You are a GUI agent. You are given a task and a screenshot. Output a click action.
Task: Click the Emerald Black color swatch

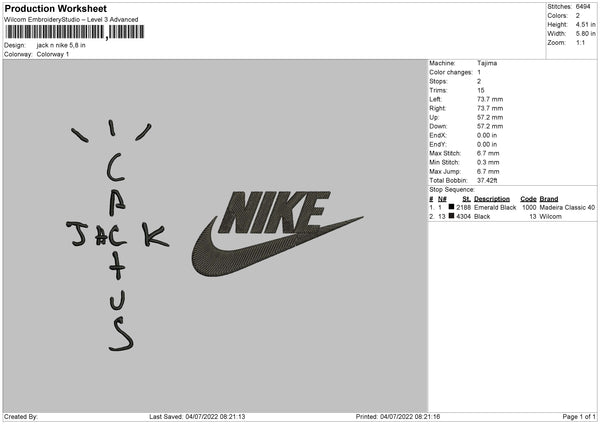tap(451, 207)
